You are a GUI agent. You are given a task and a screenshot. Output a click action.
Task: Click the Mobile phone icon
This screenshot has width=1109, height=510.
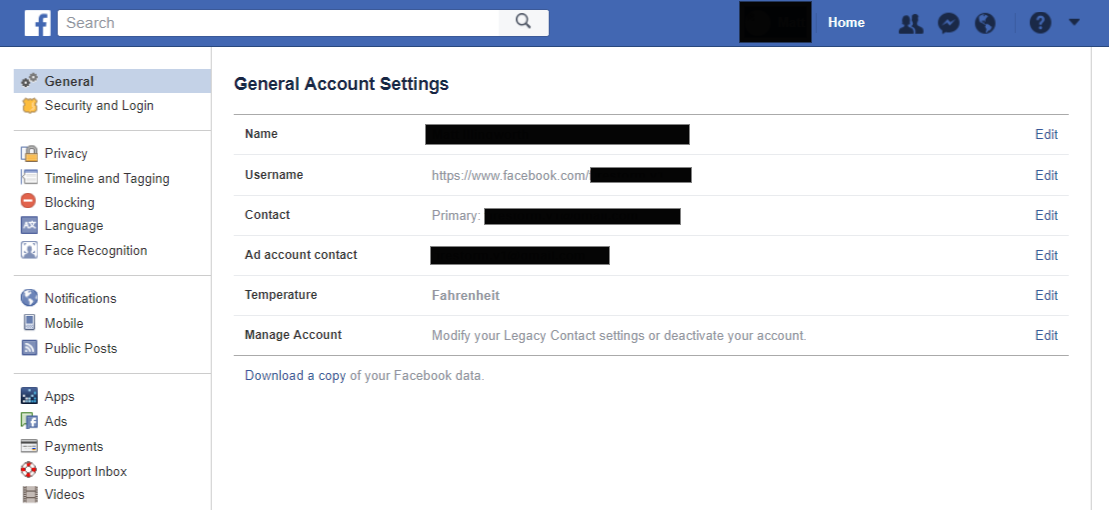[29, 323]
